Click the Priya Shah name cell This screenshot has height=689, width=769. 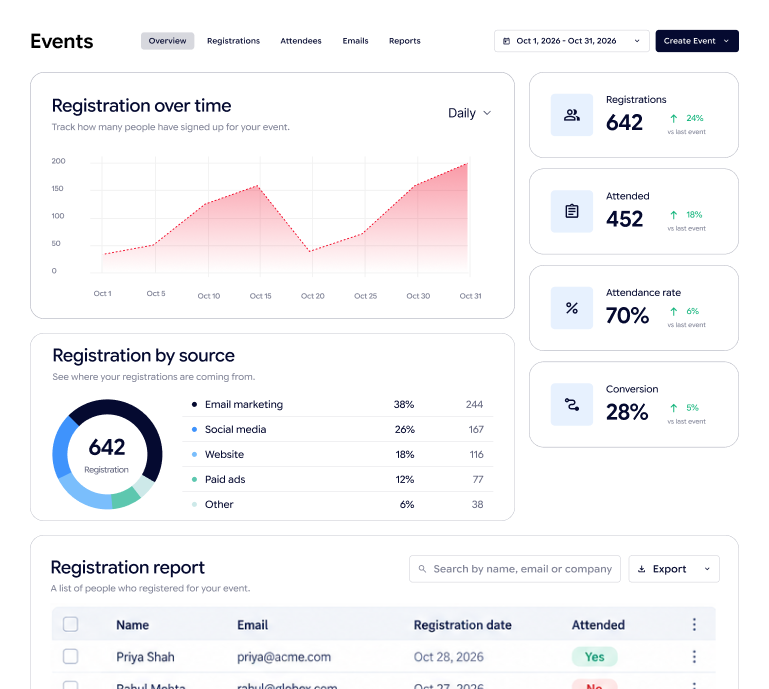tap(145, 657)
